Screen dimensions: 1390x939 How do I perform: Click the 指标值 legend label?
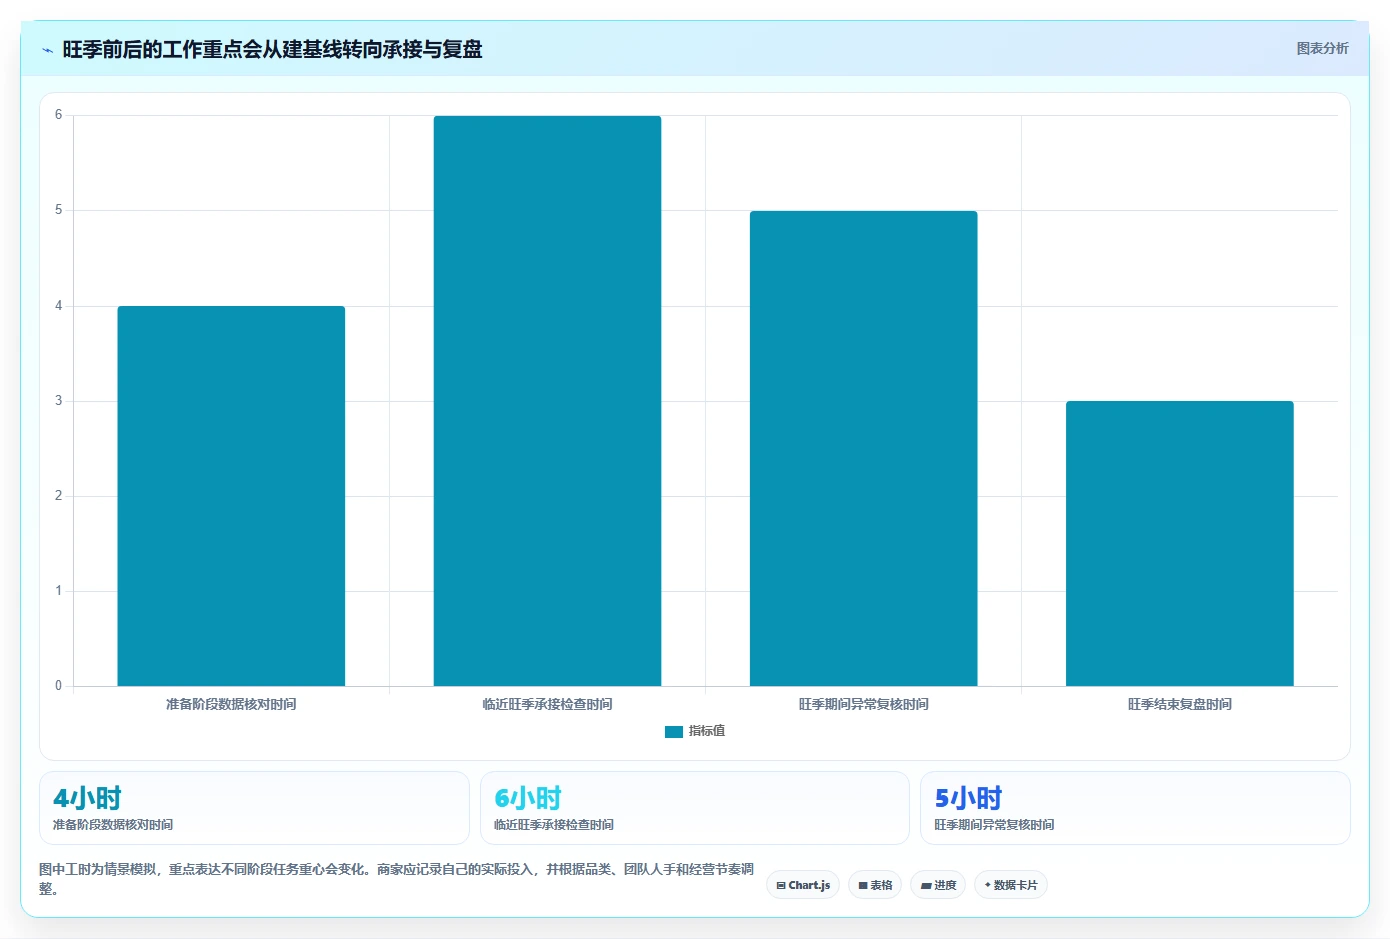707,731
